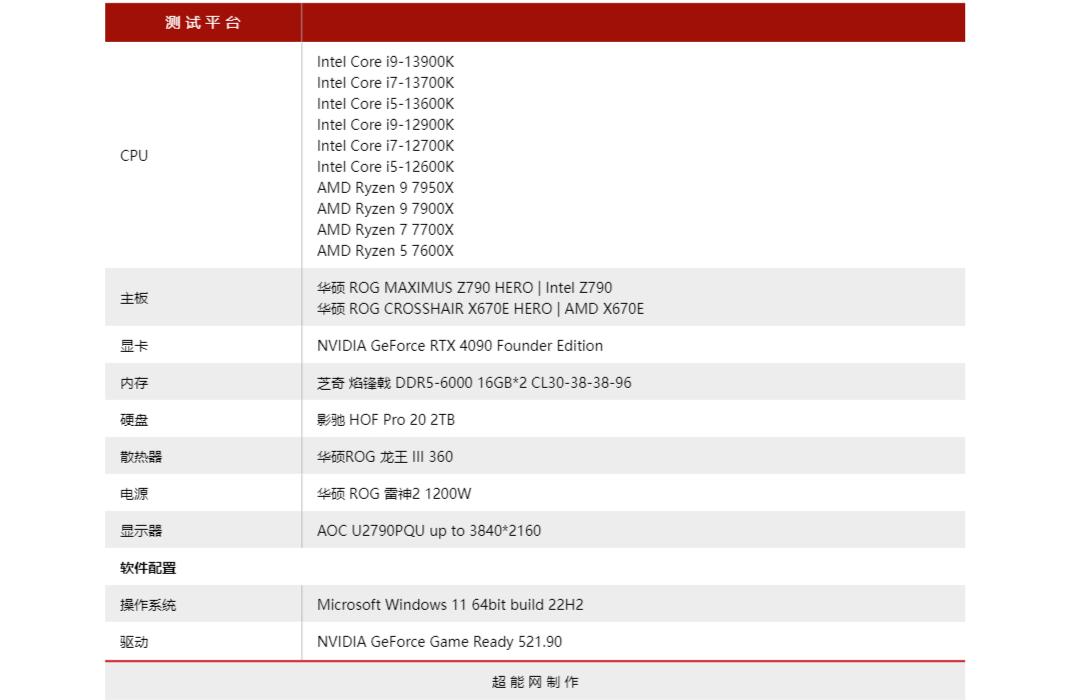Click NVIDIA GeForce Game Ready 521.90

tap(439, 642)
